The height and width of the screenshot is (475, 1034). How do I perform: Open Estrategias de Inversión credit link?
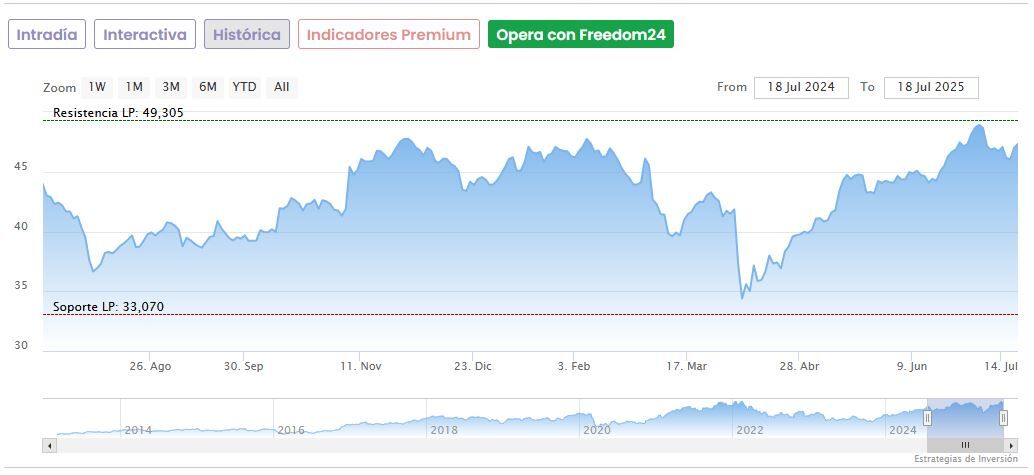[965, 459]
